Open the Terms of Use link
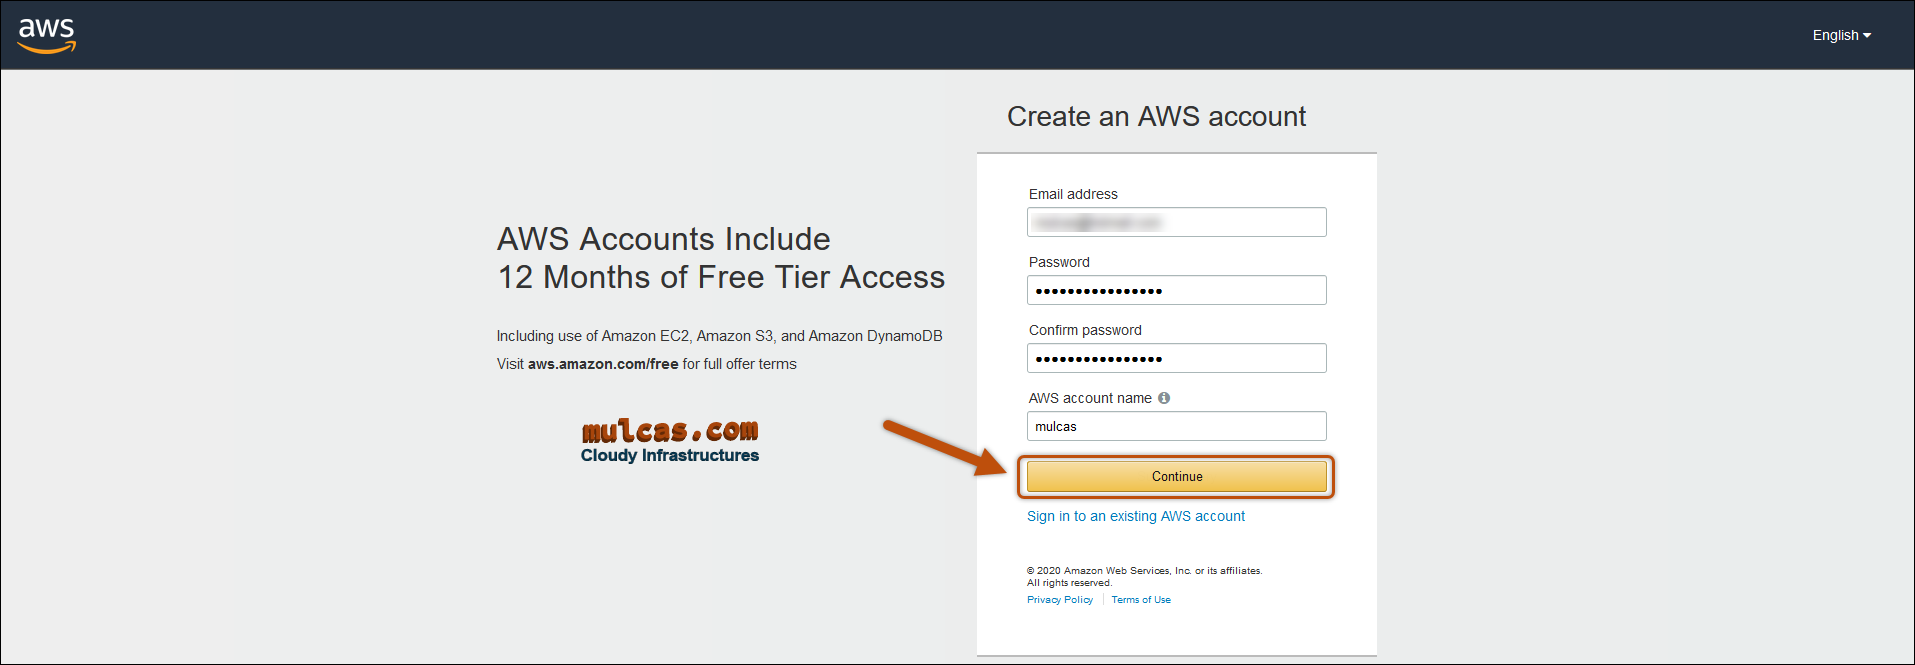 pos(1140,600)
